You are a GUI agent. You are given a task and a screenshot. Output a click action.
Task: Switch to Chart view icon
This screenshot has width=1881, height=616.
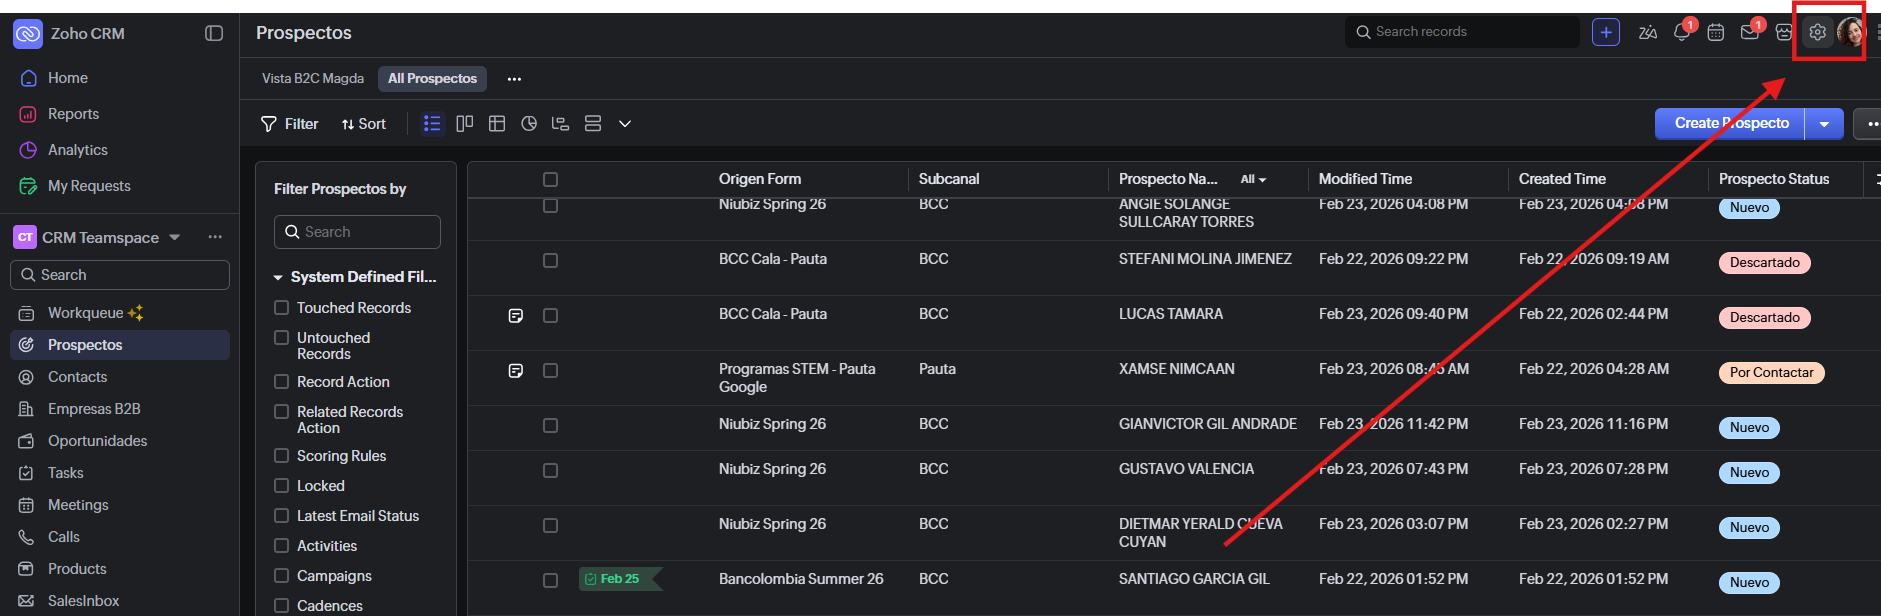pos(529,124)
